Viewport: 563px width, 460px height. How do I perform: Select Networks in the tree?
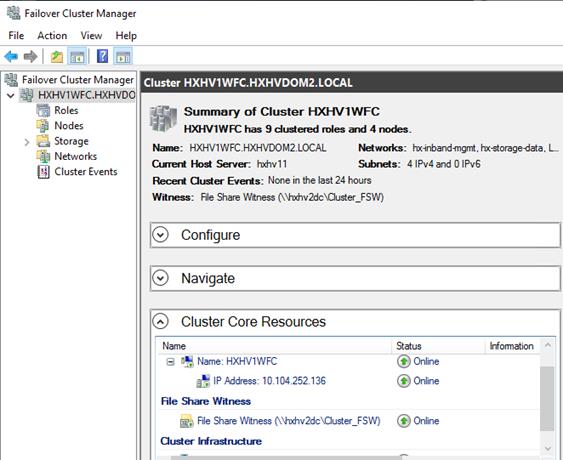click(x=76, y=156)
